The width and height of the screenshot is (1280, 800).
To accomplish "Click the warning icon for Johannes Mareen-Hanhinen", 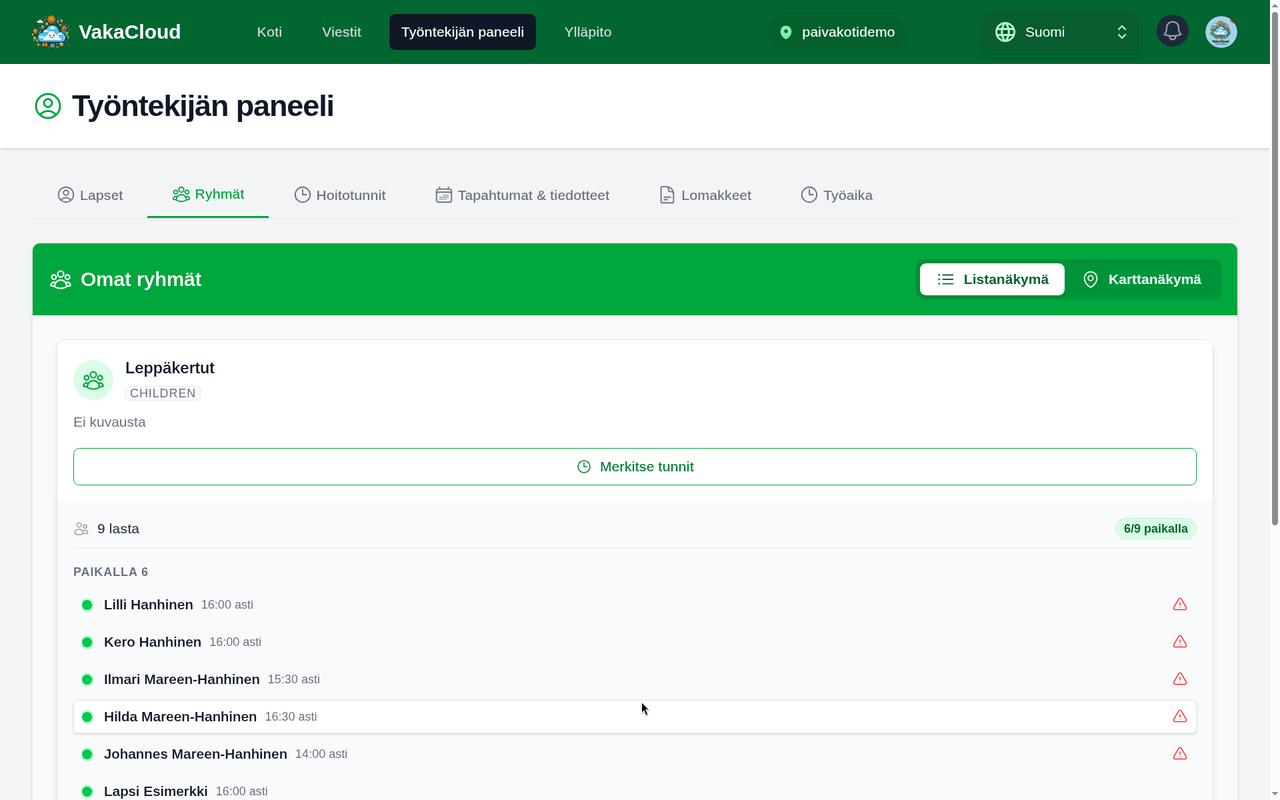I will 1180,754.
